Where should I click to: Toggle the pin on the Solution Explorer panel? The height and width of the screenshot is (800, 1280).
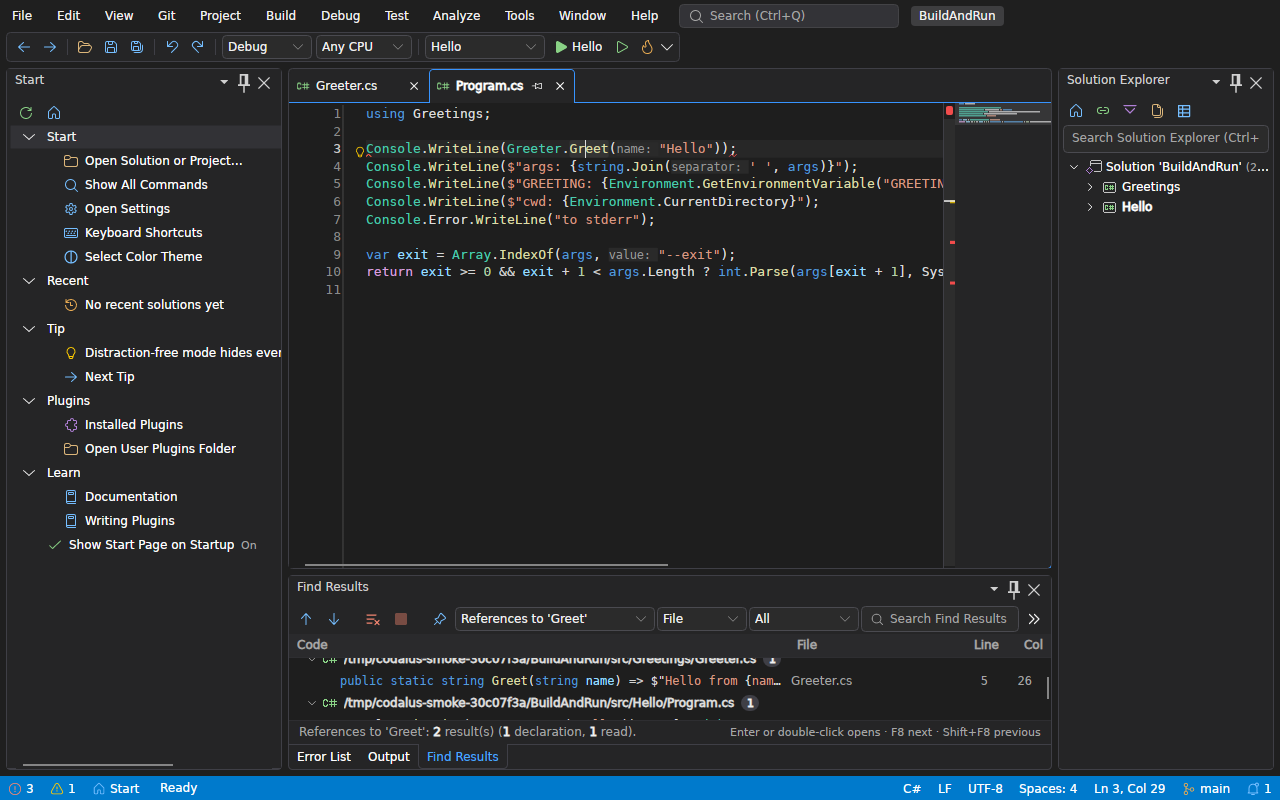1236,83
